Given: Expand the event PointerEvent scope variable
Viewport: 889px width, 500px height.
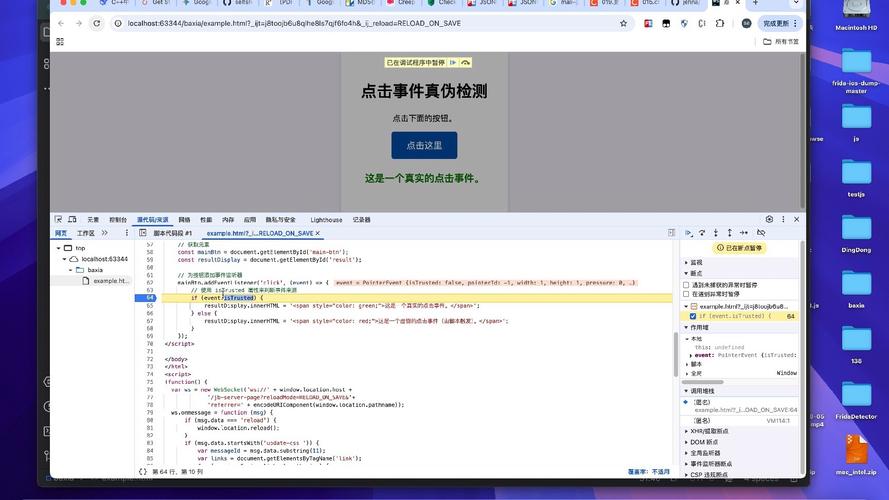Looking at the screenshot, I should click(691, 355).
